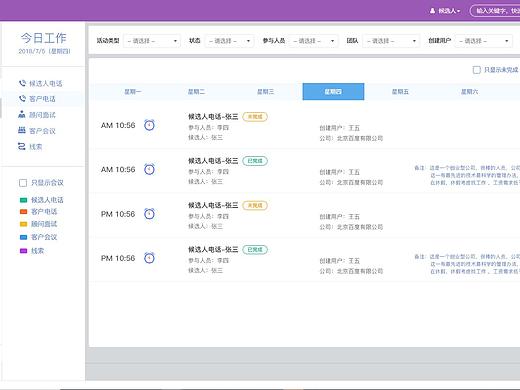The width and height of the screenshot is (520, 390).
Task: Switch to 星期二 tab
Action: point(196,92)
